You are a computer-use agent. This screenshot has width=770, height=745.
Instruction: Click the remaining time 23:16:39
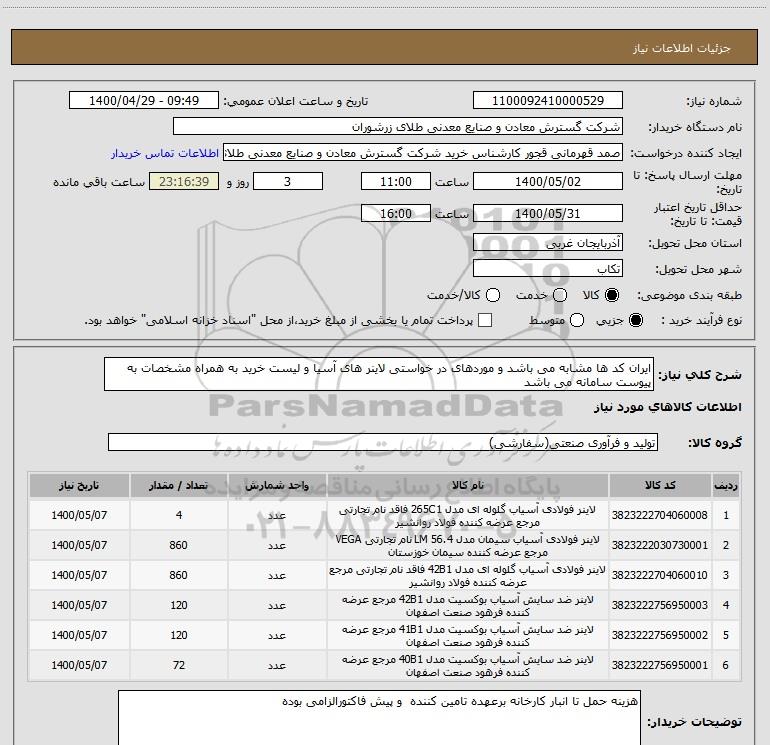(x=184, y=181)
